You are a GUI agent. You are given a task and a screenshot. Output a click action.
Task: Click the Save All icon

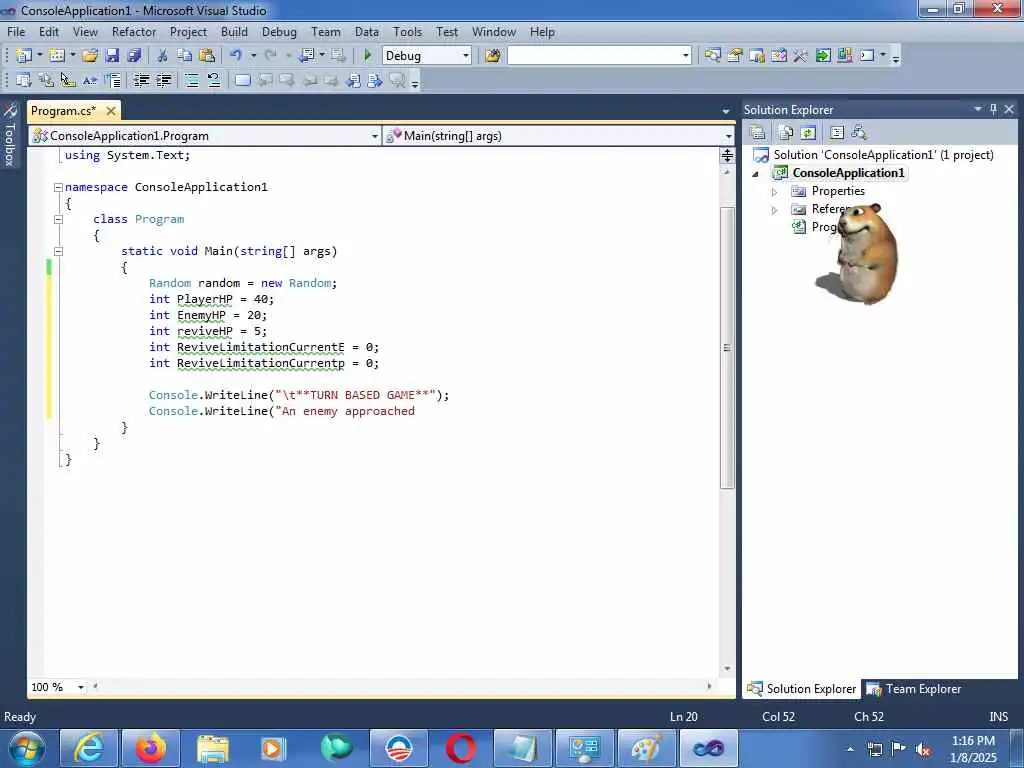tap(134, 56)
